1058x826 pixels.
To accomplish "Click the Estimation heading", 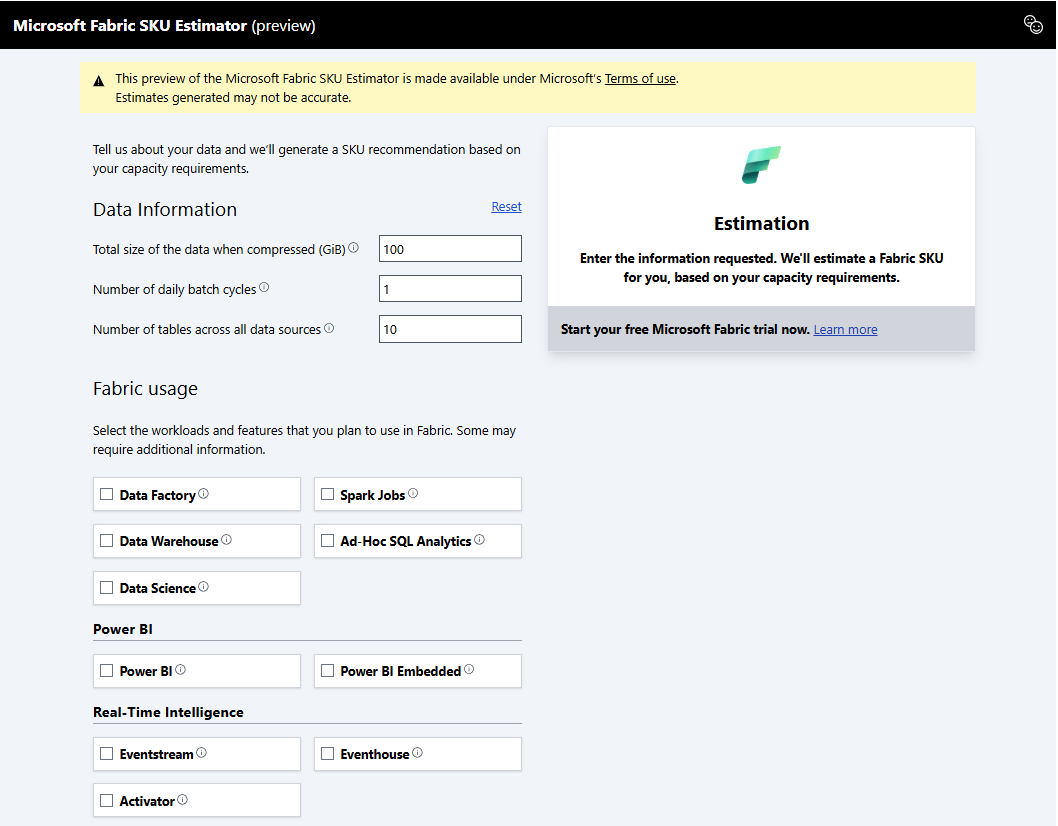I will point(761,223).
